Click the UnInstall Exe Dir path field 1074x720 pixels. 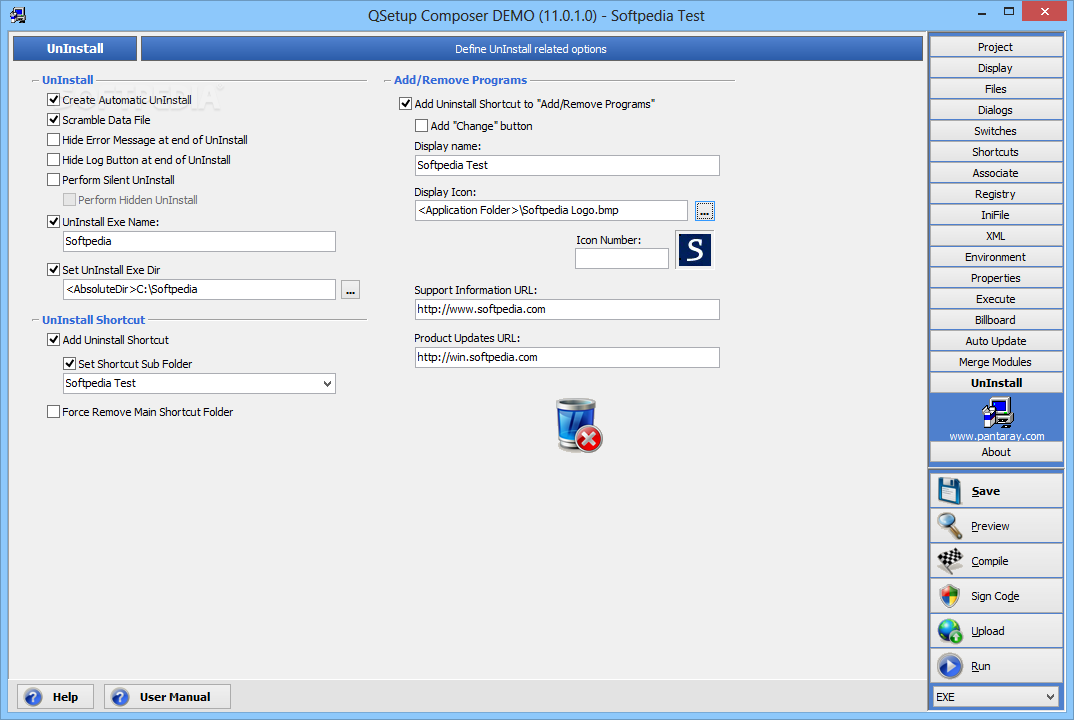(x=199, y=289)
